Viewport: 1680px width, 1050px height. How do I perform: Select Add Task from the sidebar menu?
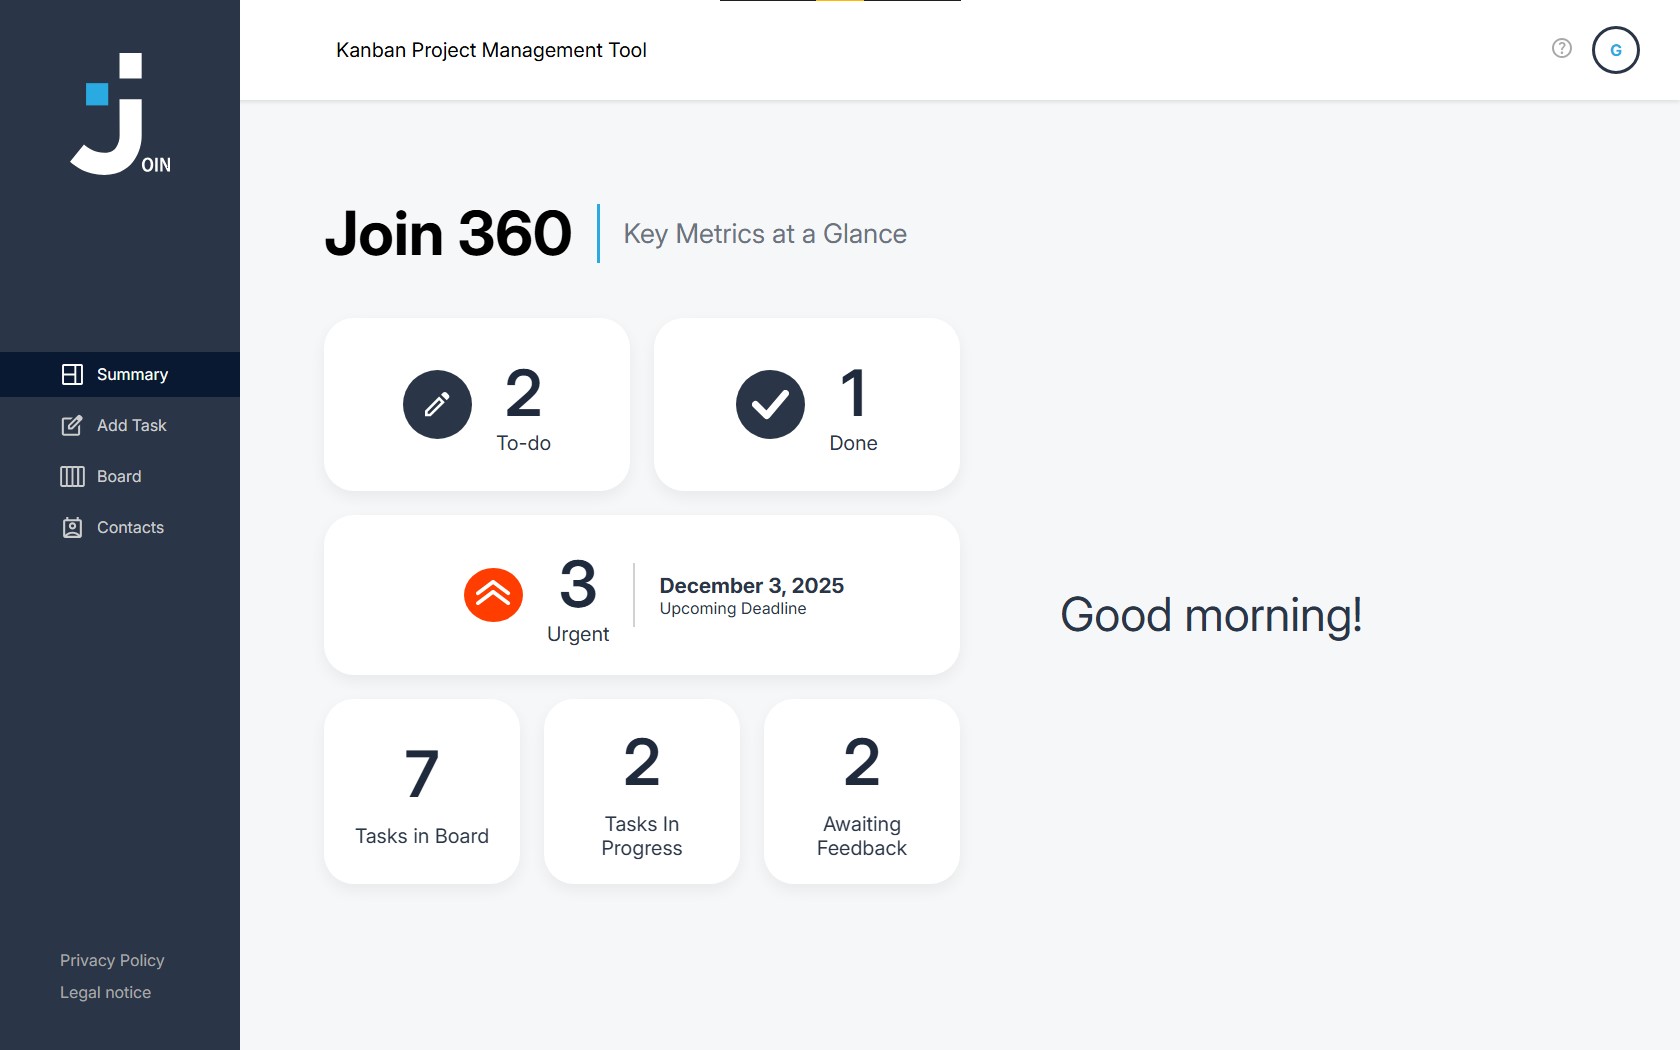click(131, 425)
